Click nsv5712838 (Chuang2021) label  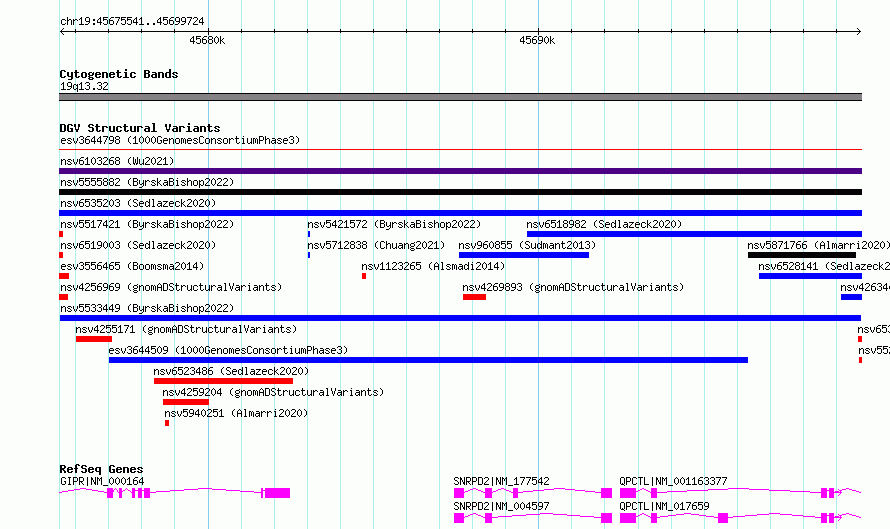pyautogui.click(x=376, y=245)
